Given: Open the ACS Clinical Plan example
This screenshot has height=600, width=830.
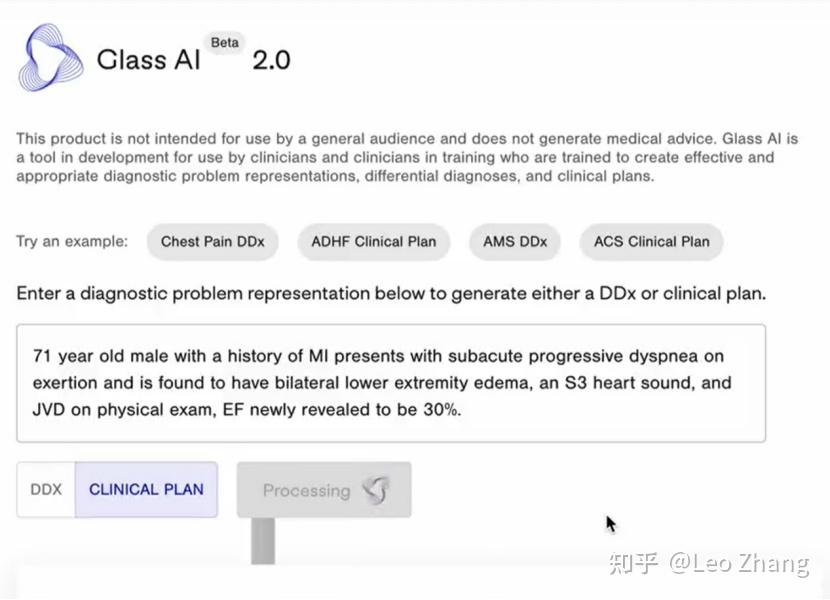Looking at the screenshot, I should tap(651, 241).
